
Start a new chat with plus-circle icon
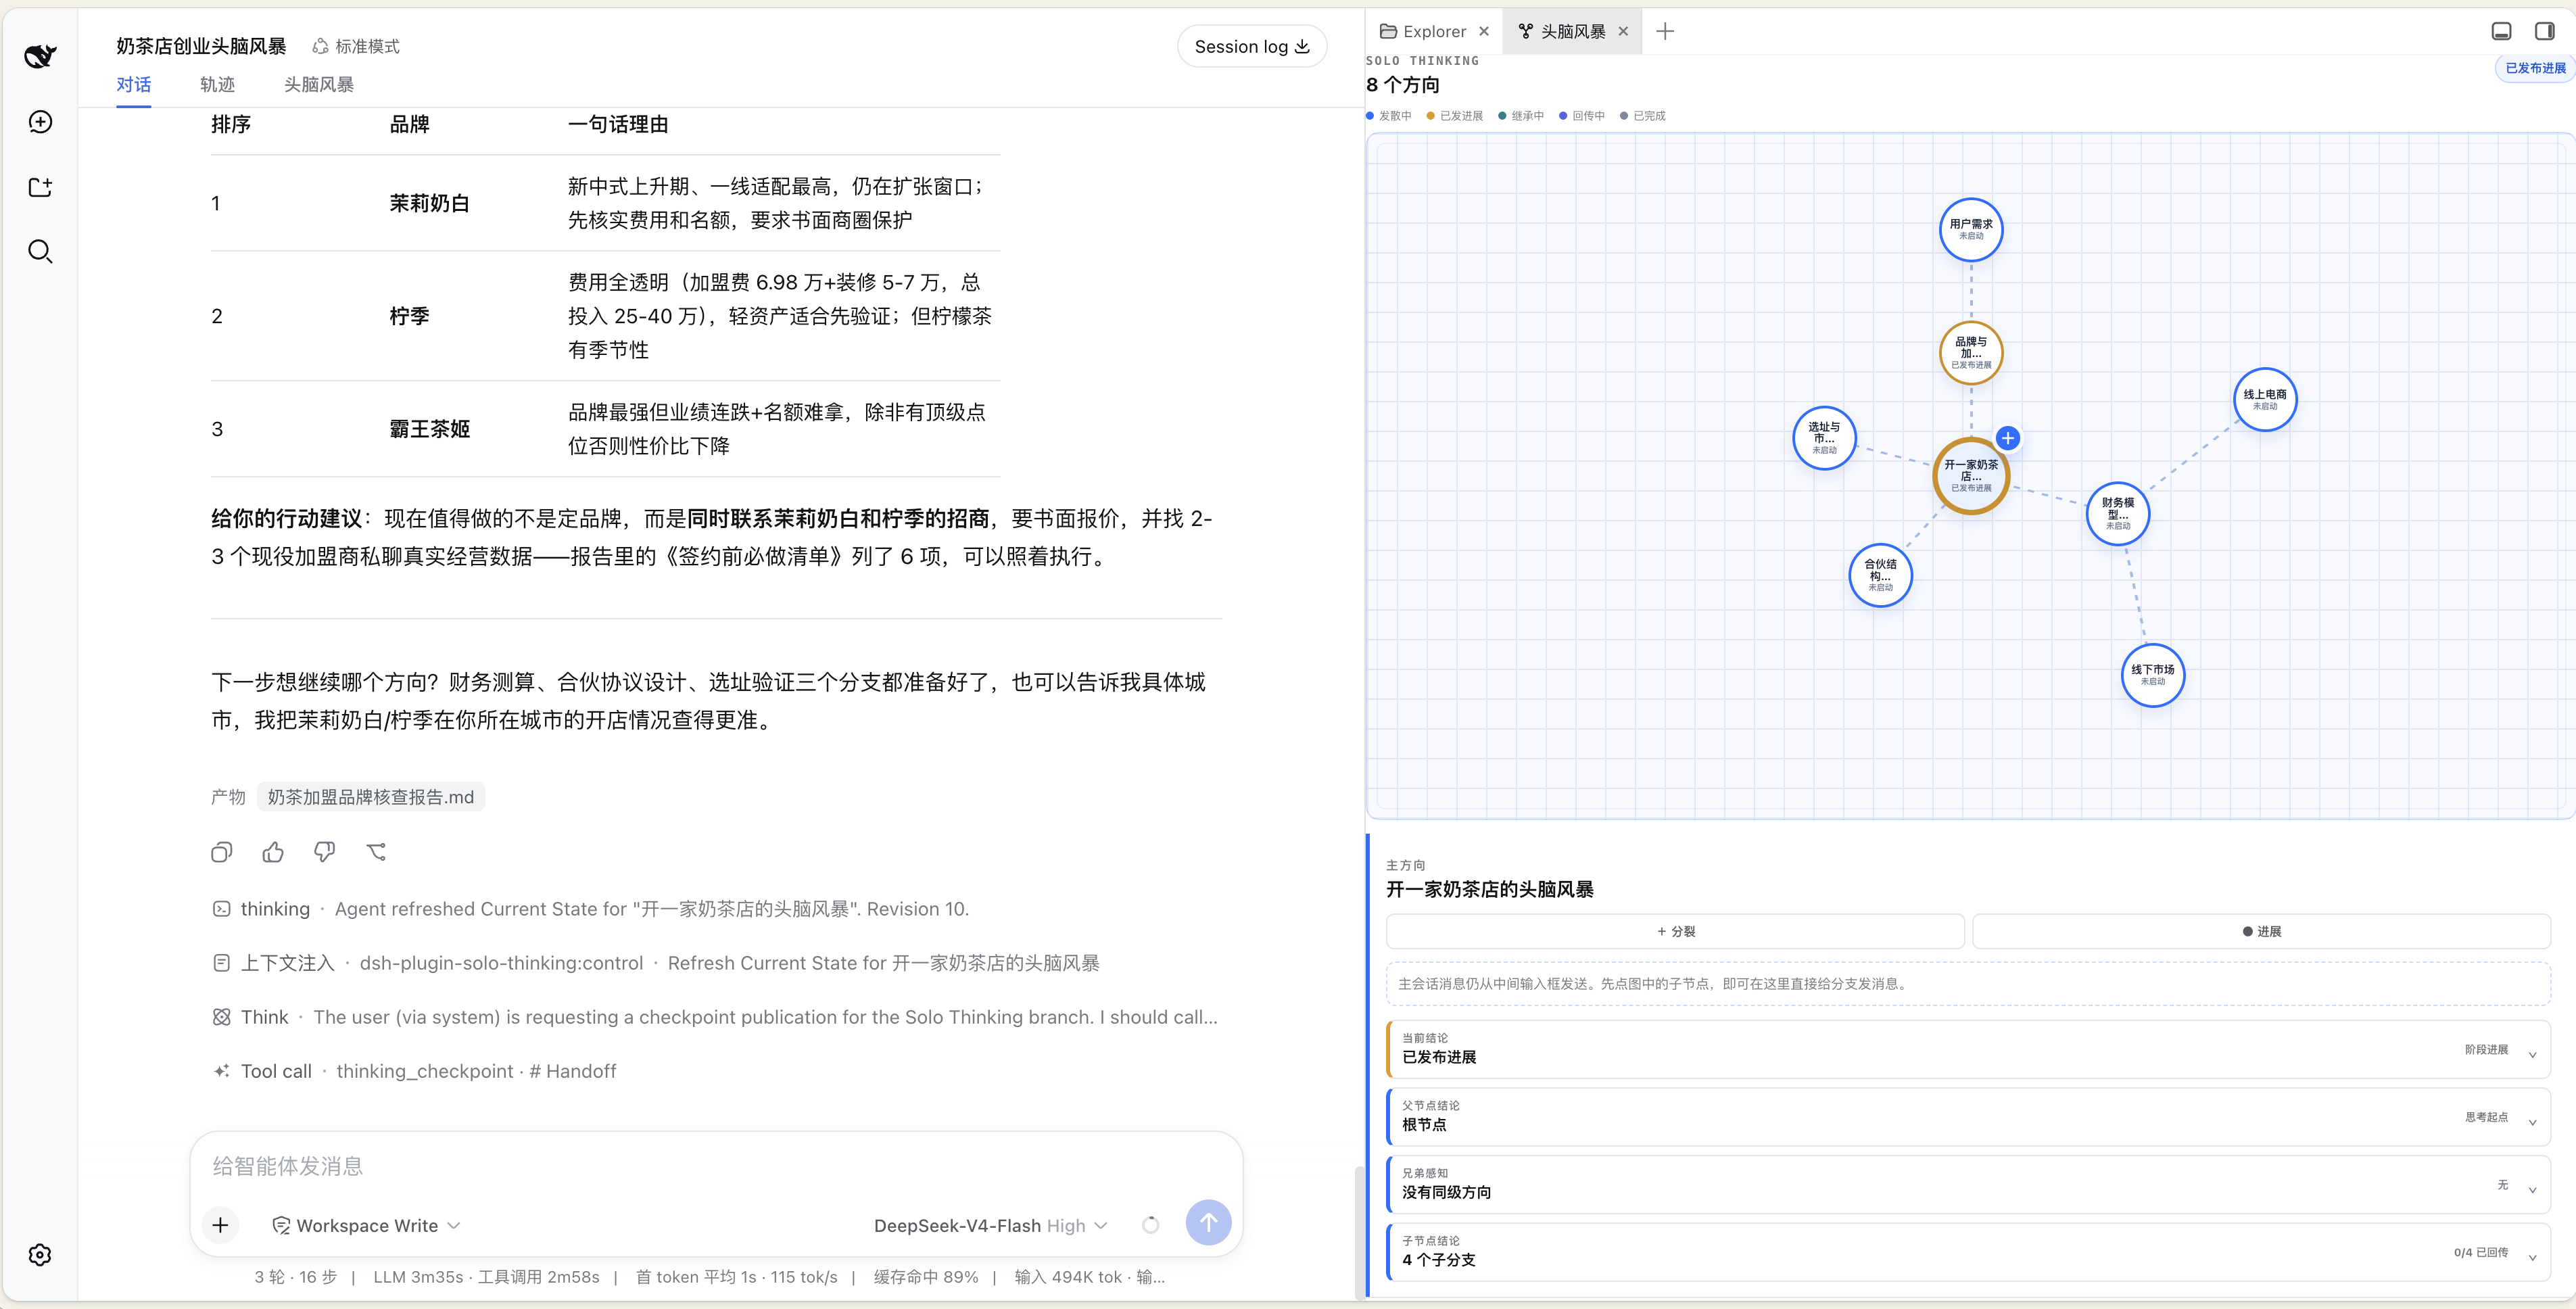[40, 122]
